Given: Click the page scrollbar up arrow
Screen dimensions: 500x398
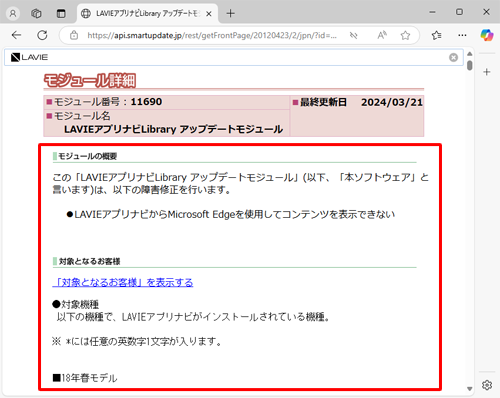Looking at the screenshot, I should [x=470, y=54].
